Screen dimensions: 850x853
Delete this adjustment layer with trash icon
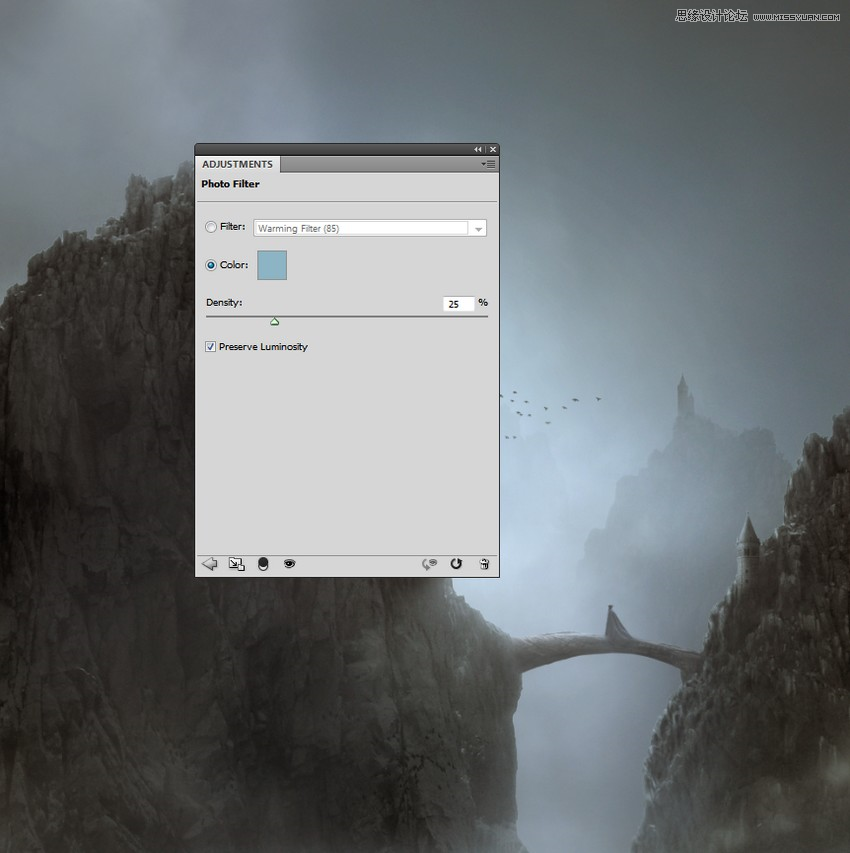point(484,564)
